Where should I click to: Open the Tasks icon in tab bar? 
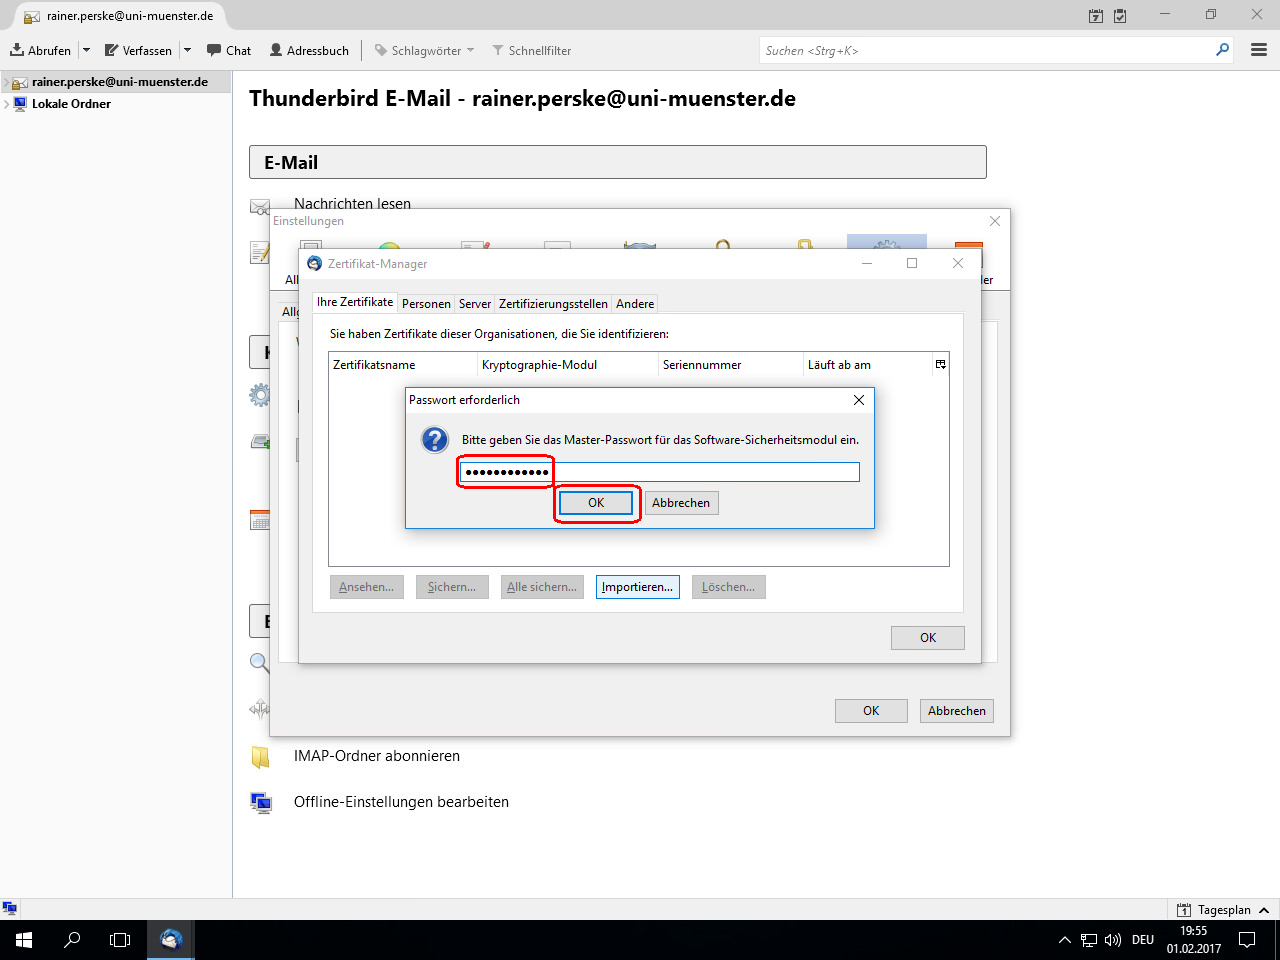(x=1120, y=16)
